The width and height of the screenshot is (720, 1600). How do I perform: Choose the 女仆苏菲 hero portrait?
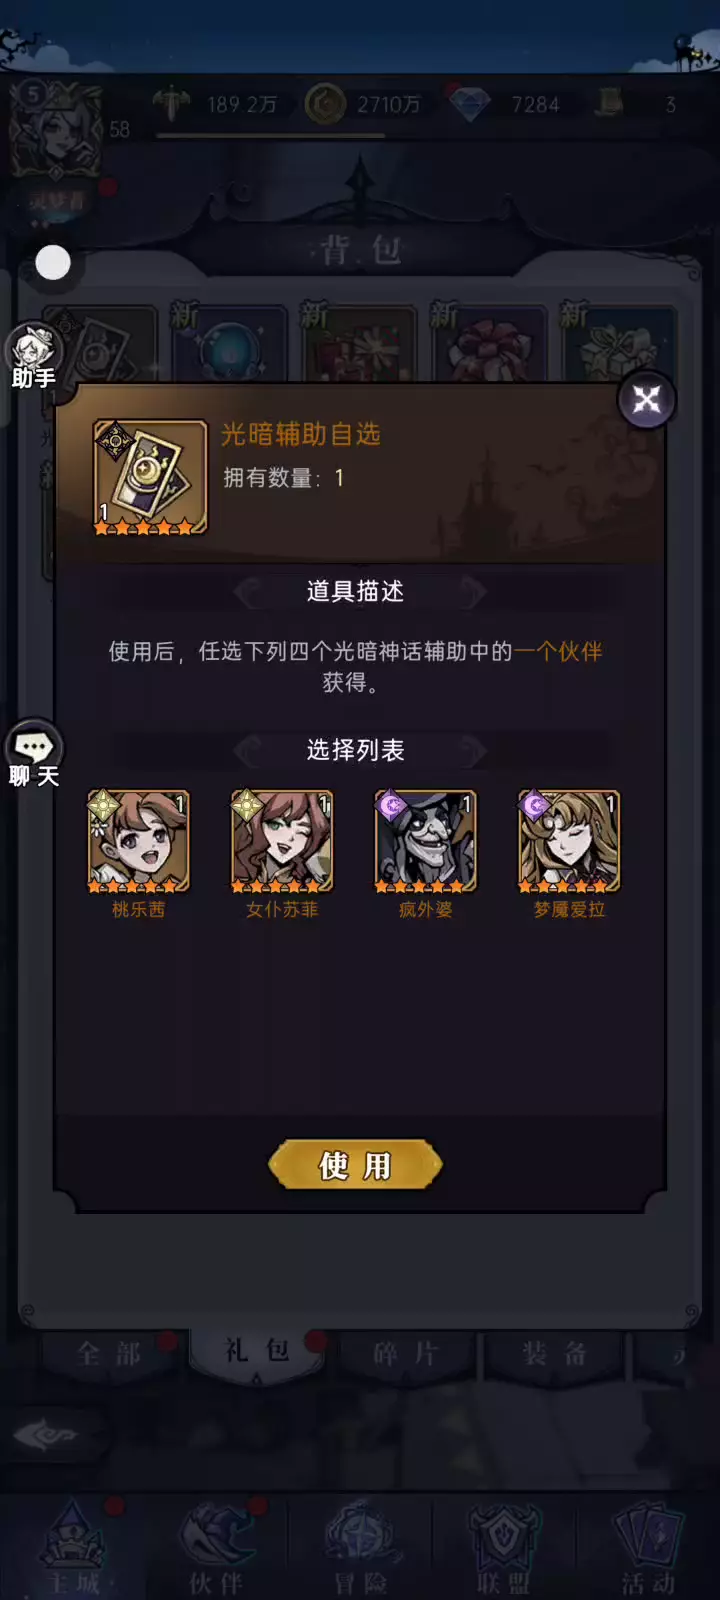pos(282,841)
